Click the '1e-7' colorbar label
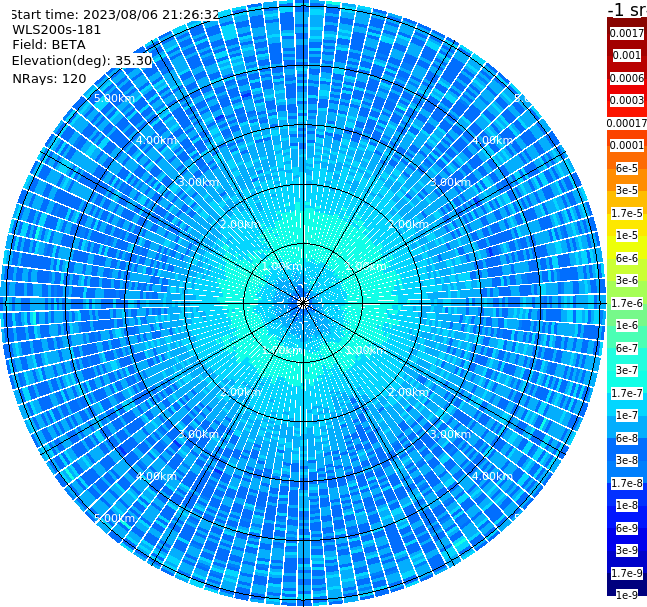 (x=627, y=415)
